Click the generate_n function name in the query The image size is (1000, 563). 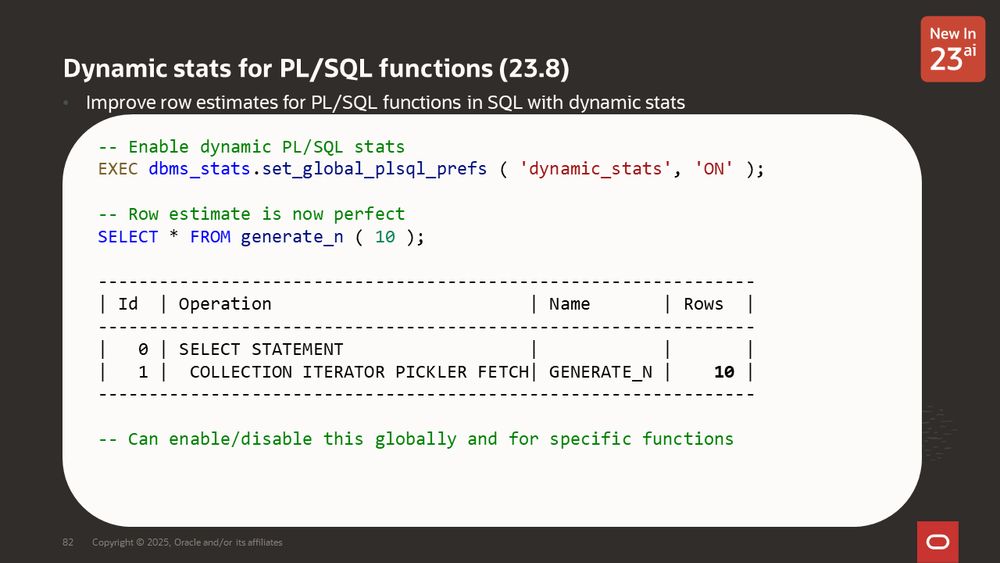(292, 237)
